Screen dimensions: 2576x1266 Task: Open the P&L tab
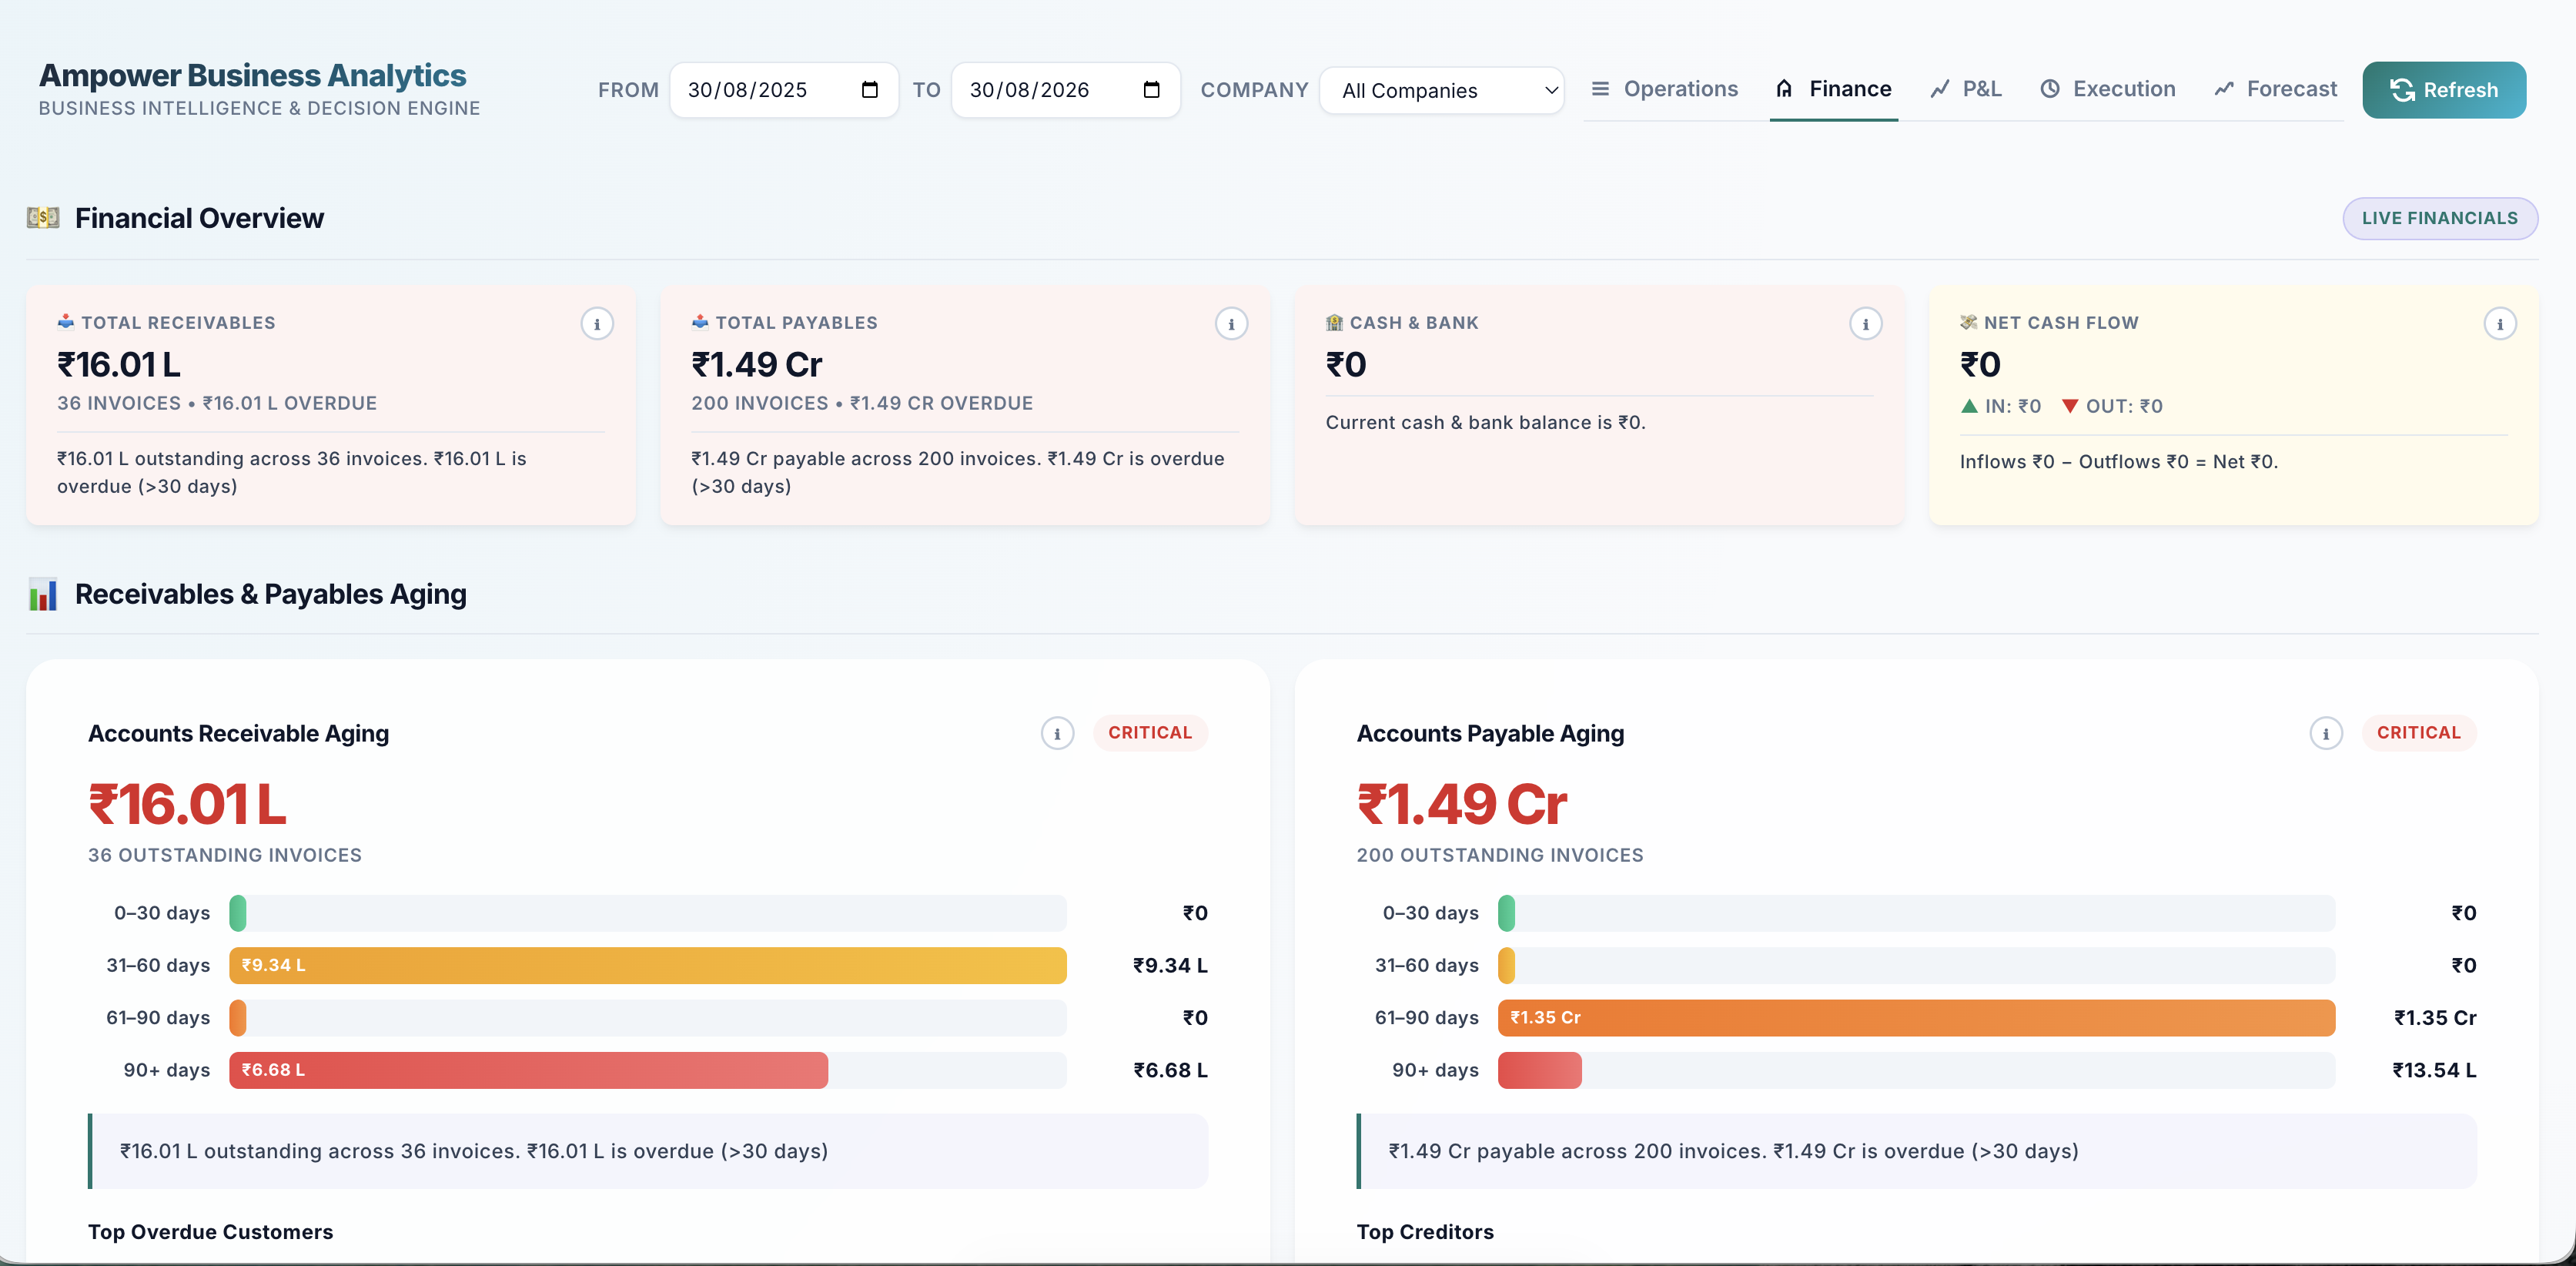[x=1966, y=89]
